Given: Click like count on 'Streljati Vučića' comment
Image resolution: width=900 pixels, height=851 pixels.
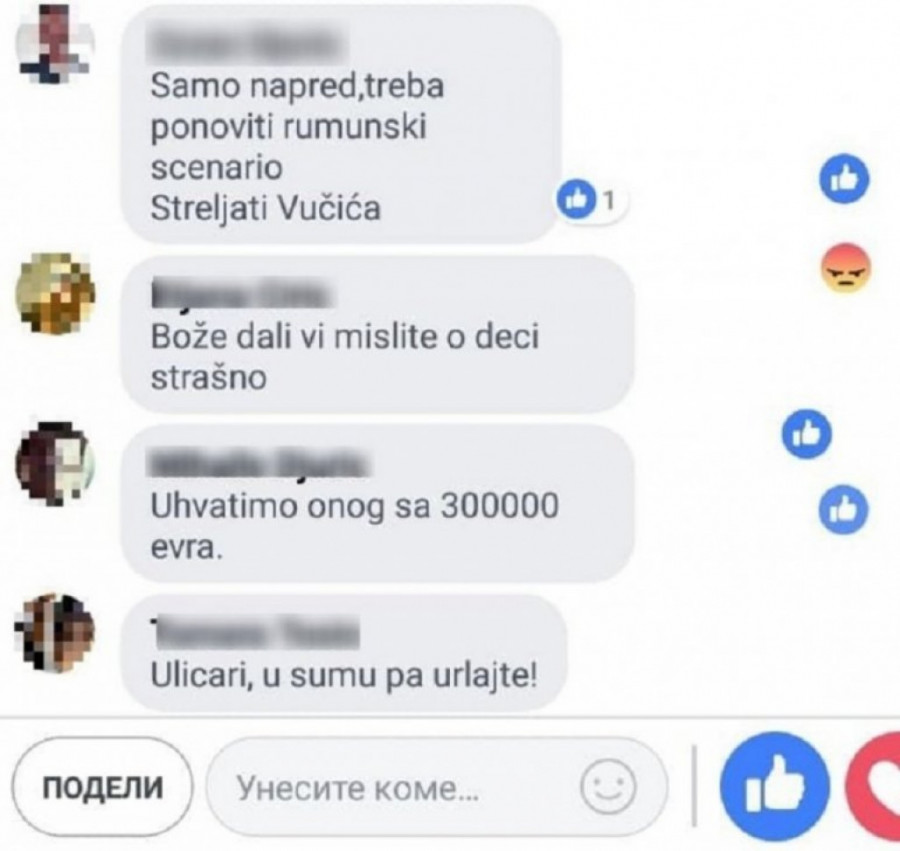Looking at the screenshot, I should [x=592, y=200].
